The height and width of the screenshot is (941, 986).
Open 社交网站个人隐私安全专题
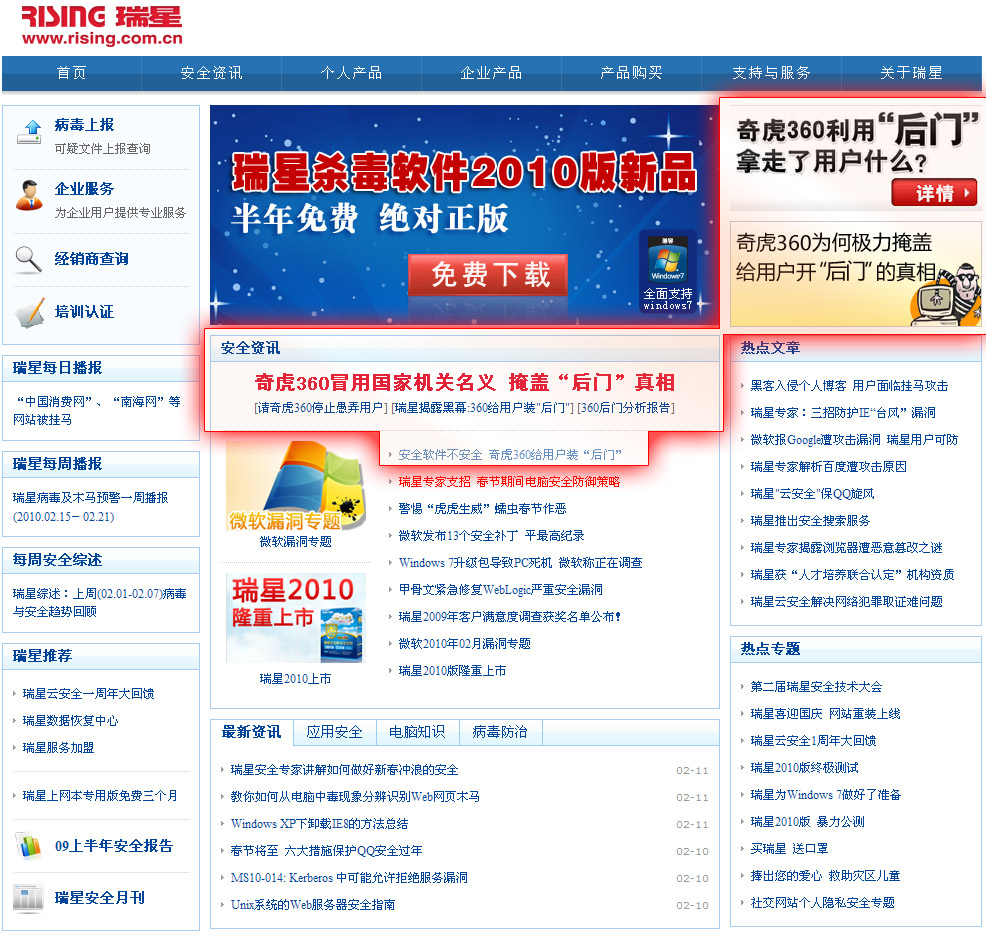click(823, 903)
